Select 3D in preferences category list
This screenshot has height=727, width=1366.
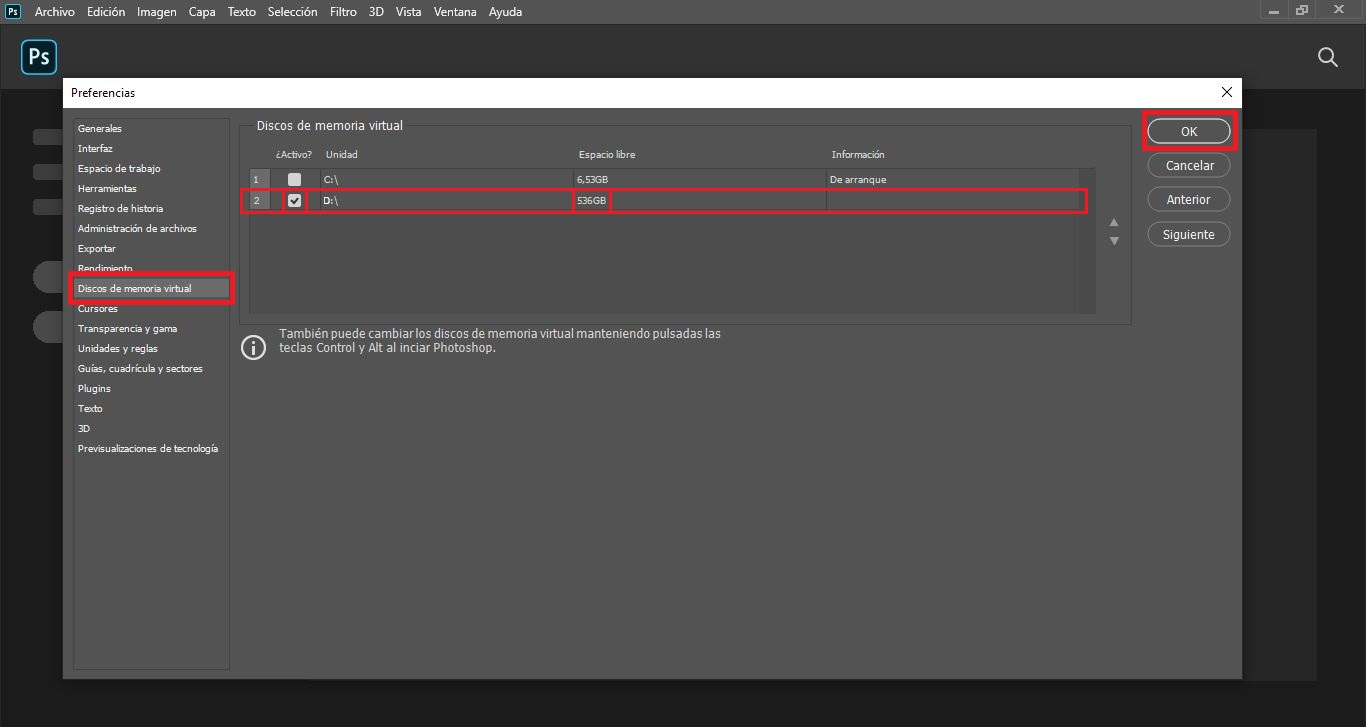(x=84, y=428)
